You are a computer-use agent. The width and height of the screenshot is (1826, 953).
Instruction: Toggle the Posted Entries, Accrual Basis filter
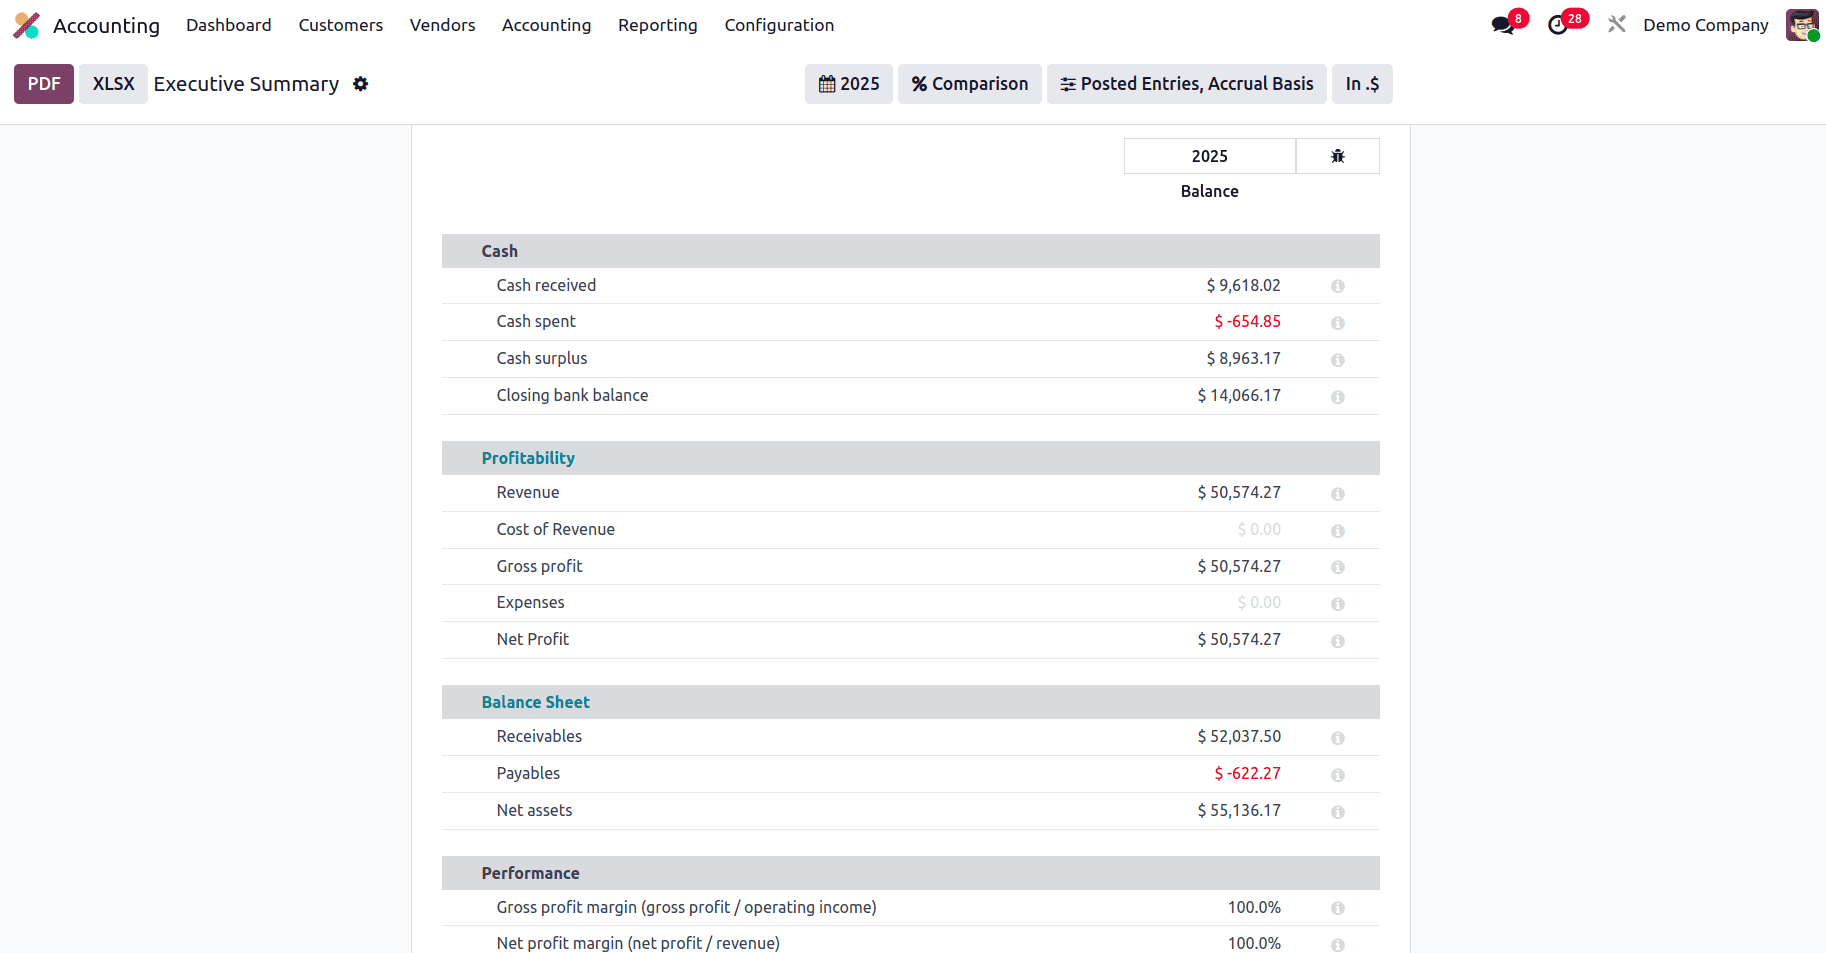[1186, 84]
